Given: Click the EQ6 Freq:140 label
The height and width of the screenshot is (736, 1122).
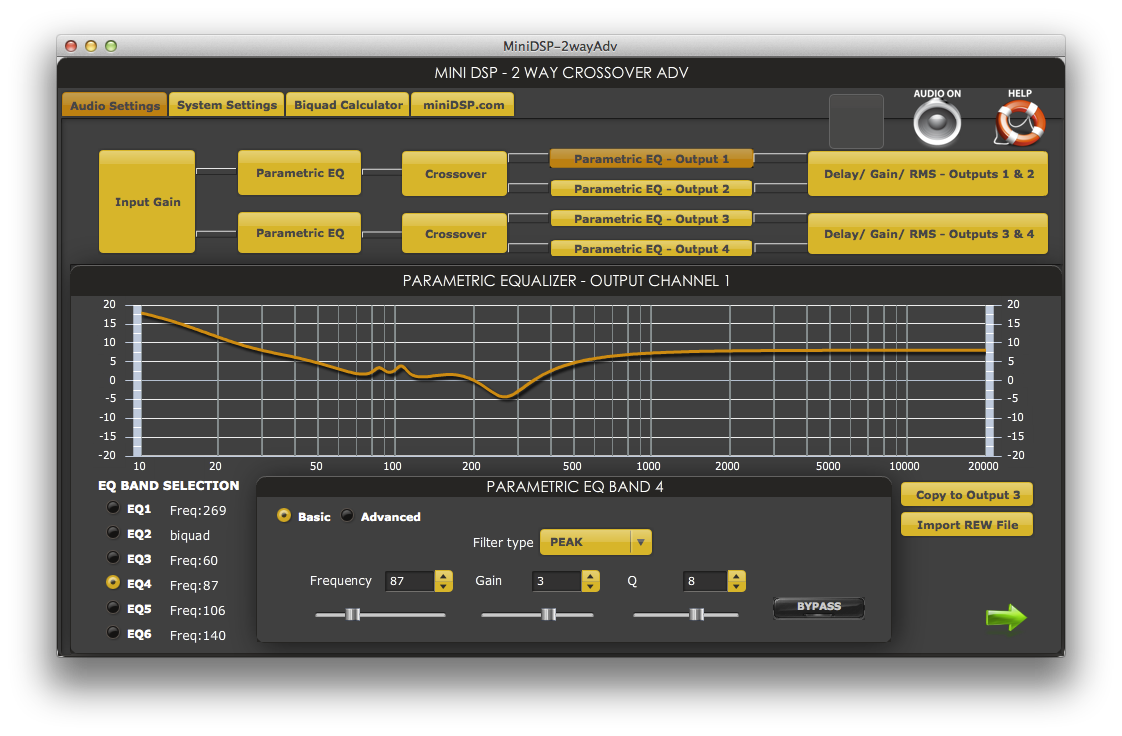Looking at the screenshot, I should [x=197, y=636].
